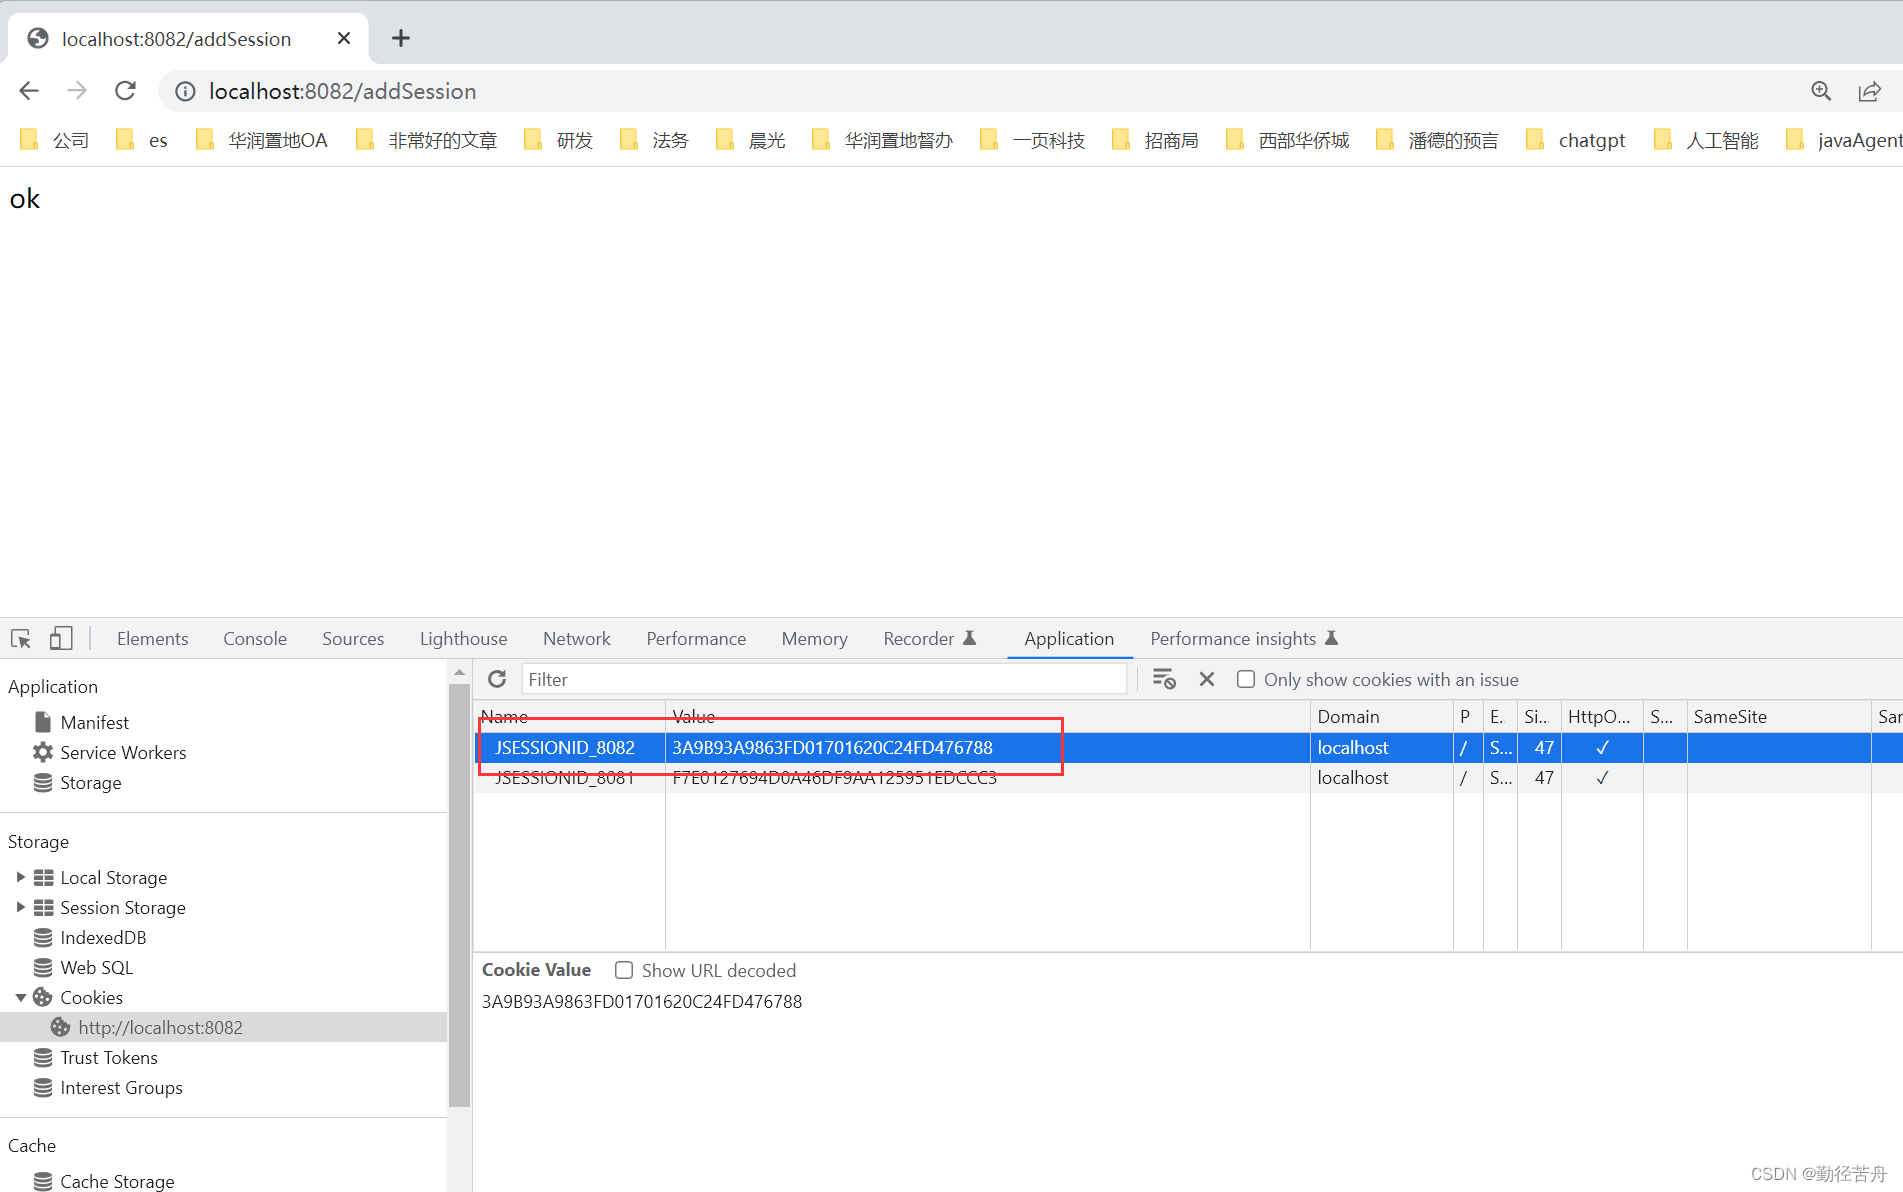1903x1192 pixels.
Task: Click the site info icon in address bar
Action: [x=185, y=91]
